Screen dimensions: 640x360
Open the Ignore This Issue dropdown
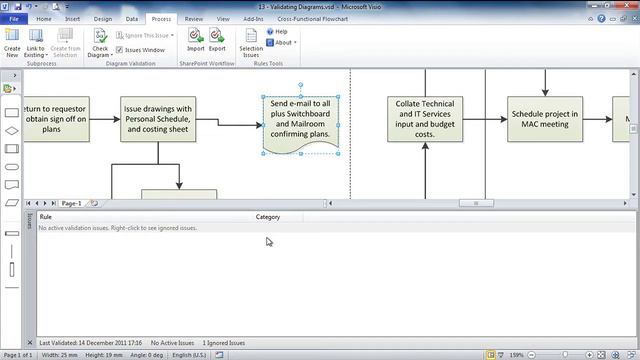(172, 36)
